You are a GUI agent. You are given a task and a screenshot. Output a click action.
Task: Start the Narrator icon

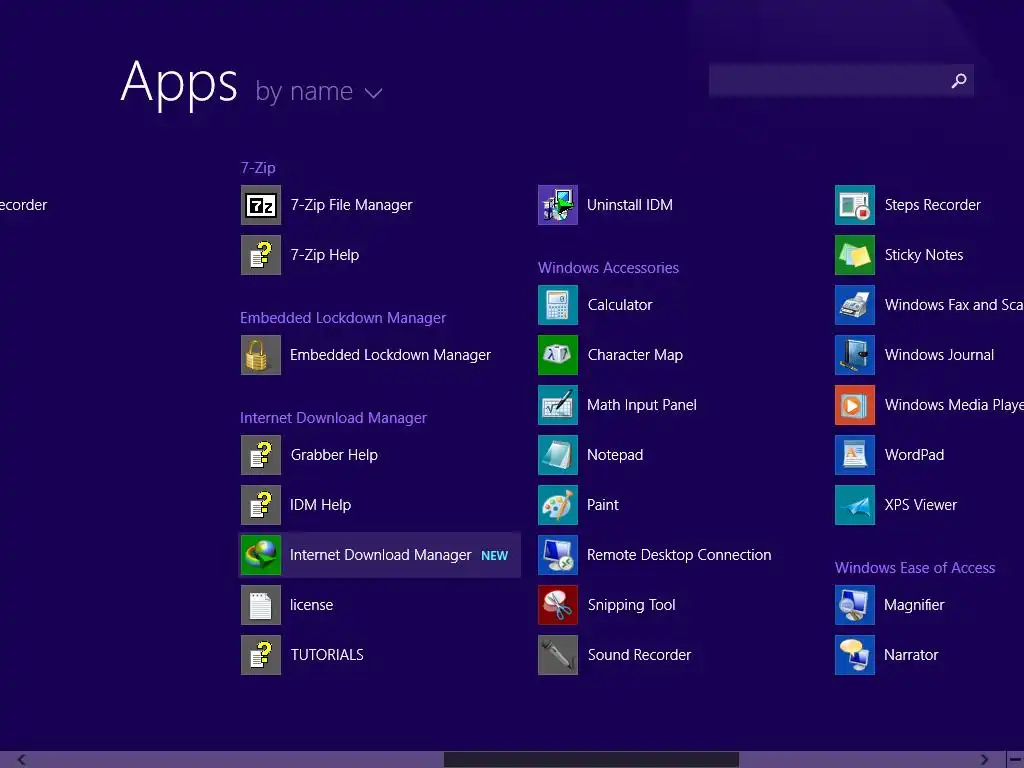(855, 655)
